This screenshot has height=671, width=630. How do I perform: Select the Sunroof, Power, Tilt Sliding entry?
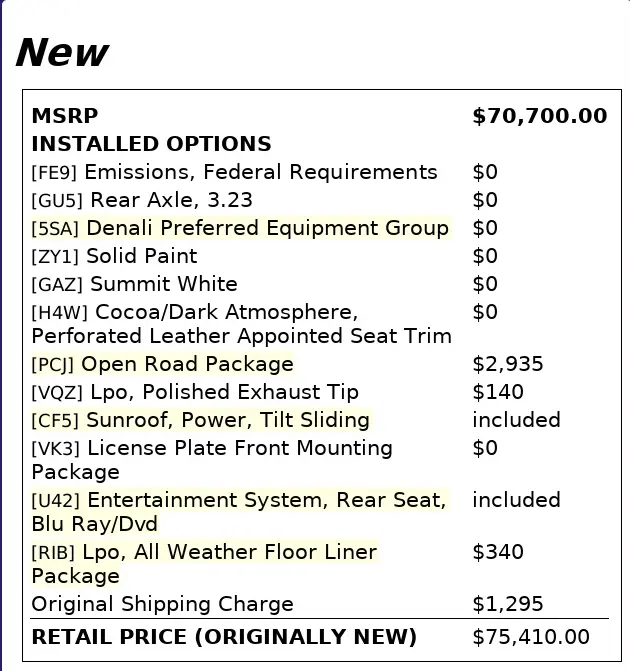(x=200, y=420)
